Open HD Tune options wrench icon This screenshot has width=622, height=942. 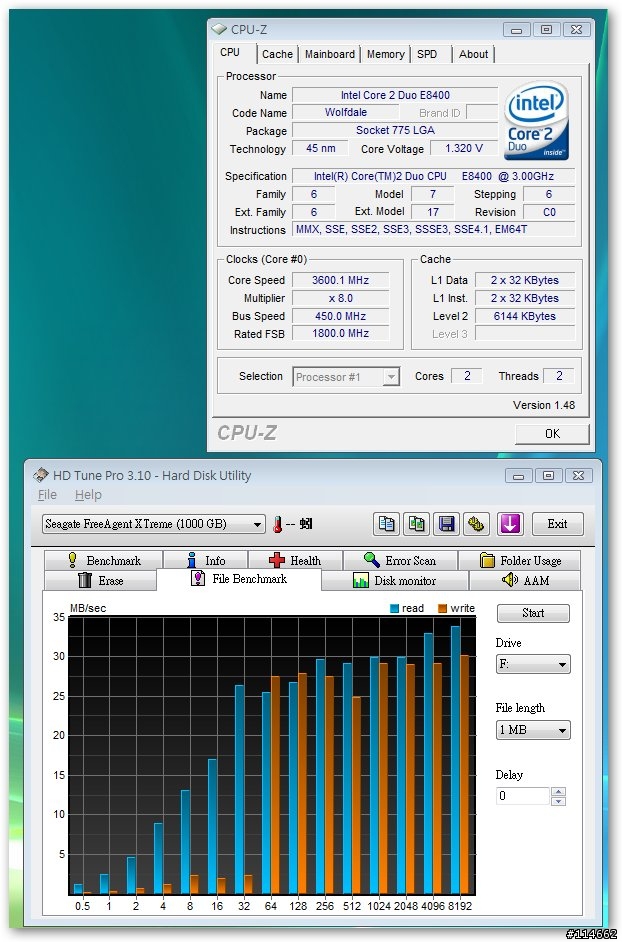(476, 524)
